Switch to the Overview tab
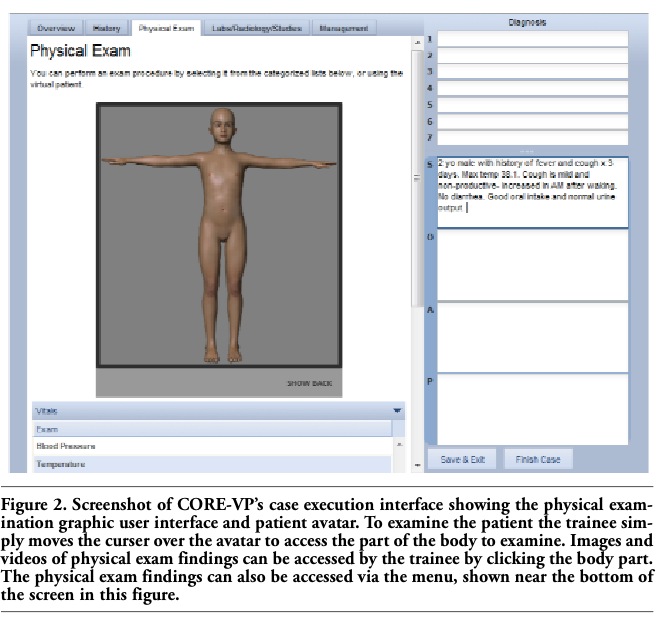The image size is (664, 621). click(x=55, y=28)
